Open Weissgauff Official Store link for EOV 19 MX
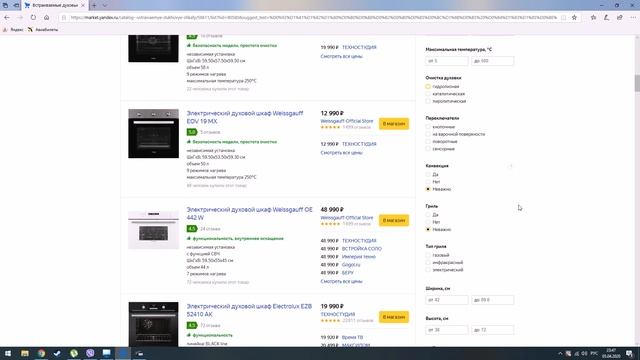640x360 pixels. (x=347, y=121)
